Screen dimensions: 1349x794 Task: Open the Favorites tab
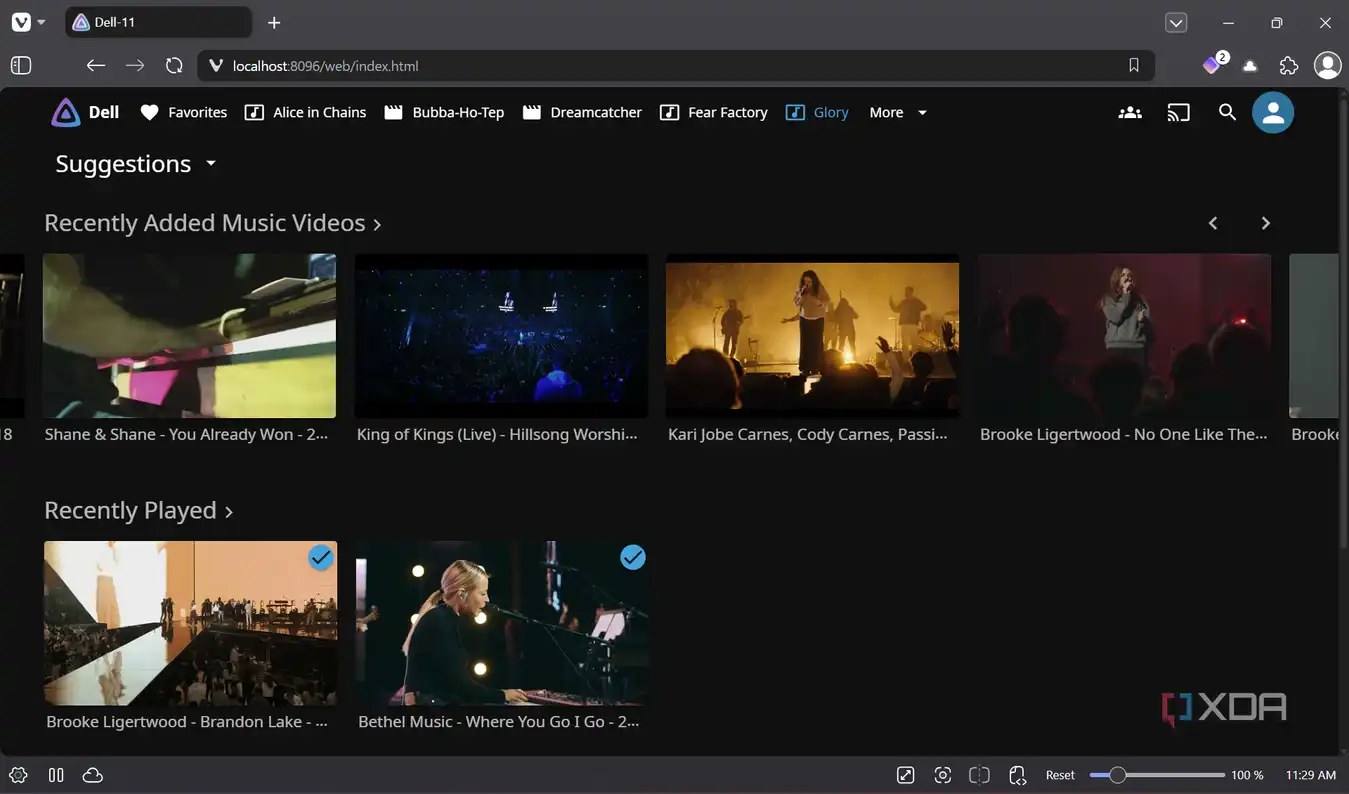coord(183,113)
